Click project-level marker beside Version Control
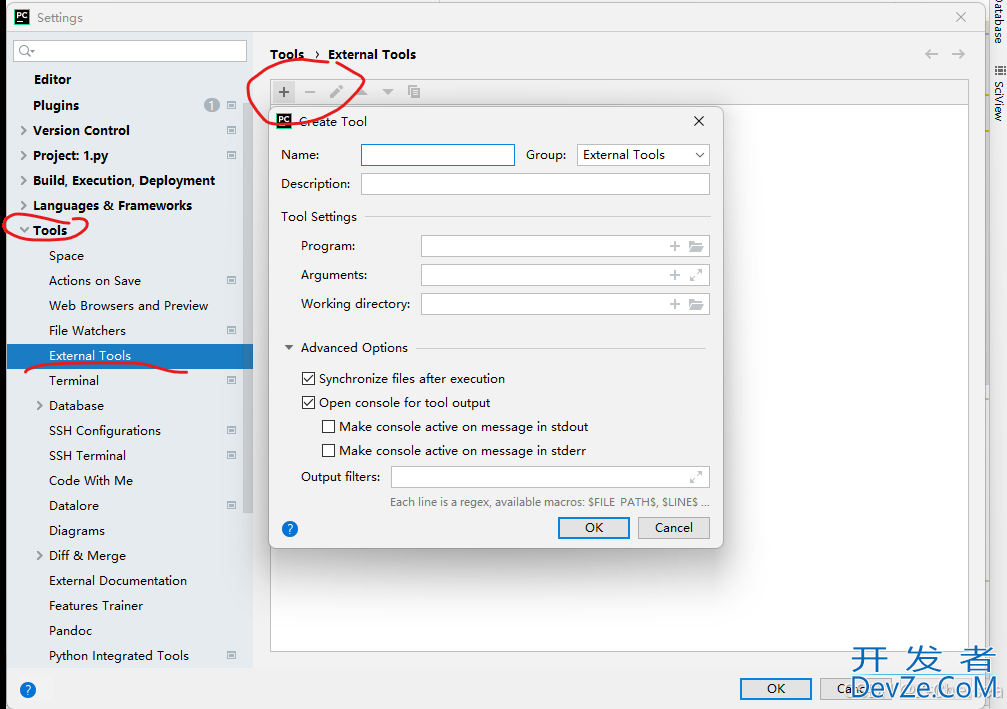 232,130
